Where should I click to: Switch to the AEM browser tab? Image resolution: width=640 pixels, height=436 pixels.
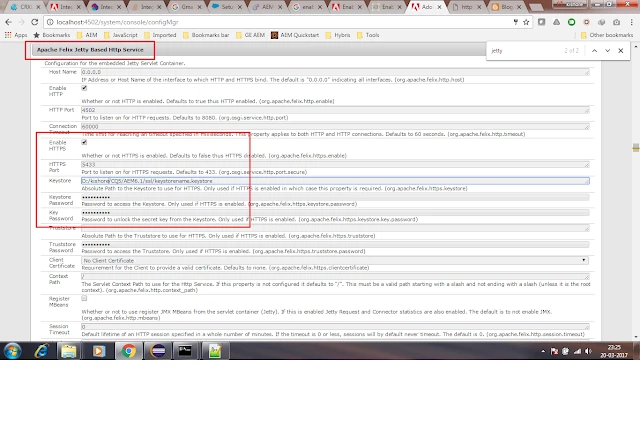tap(267, 7)
